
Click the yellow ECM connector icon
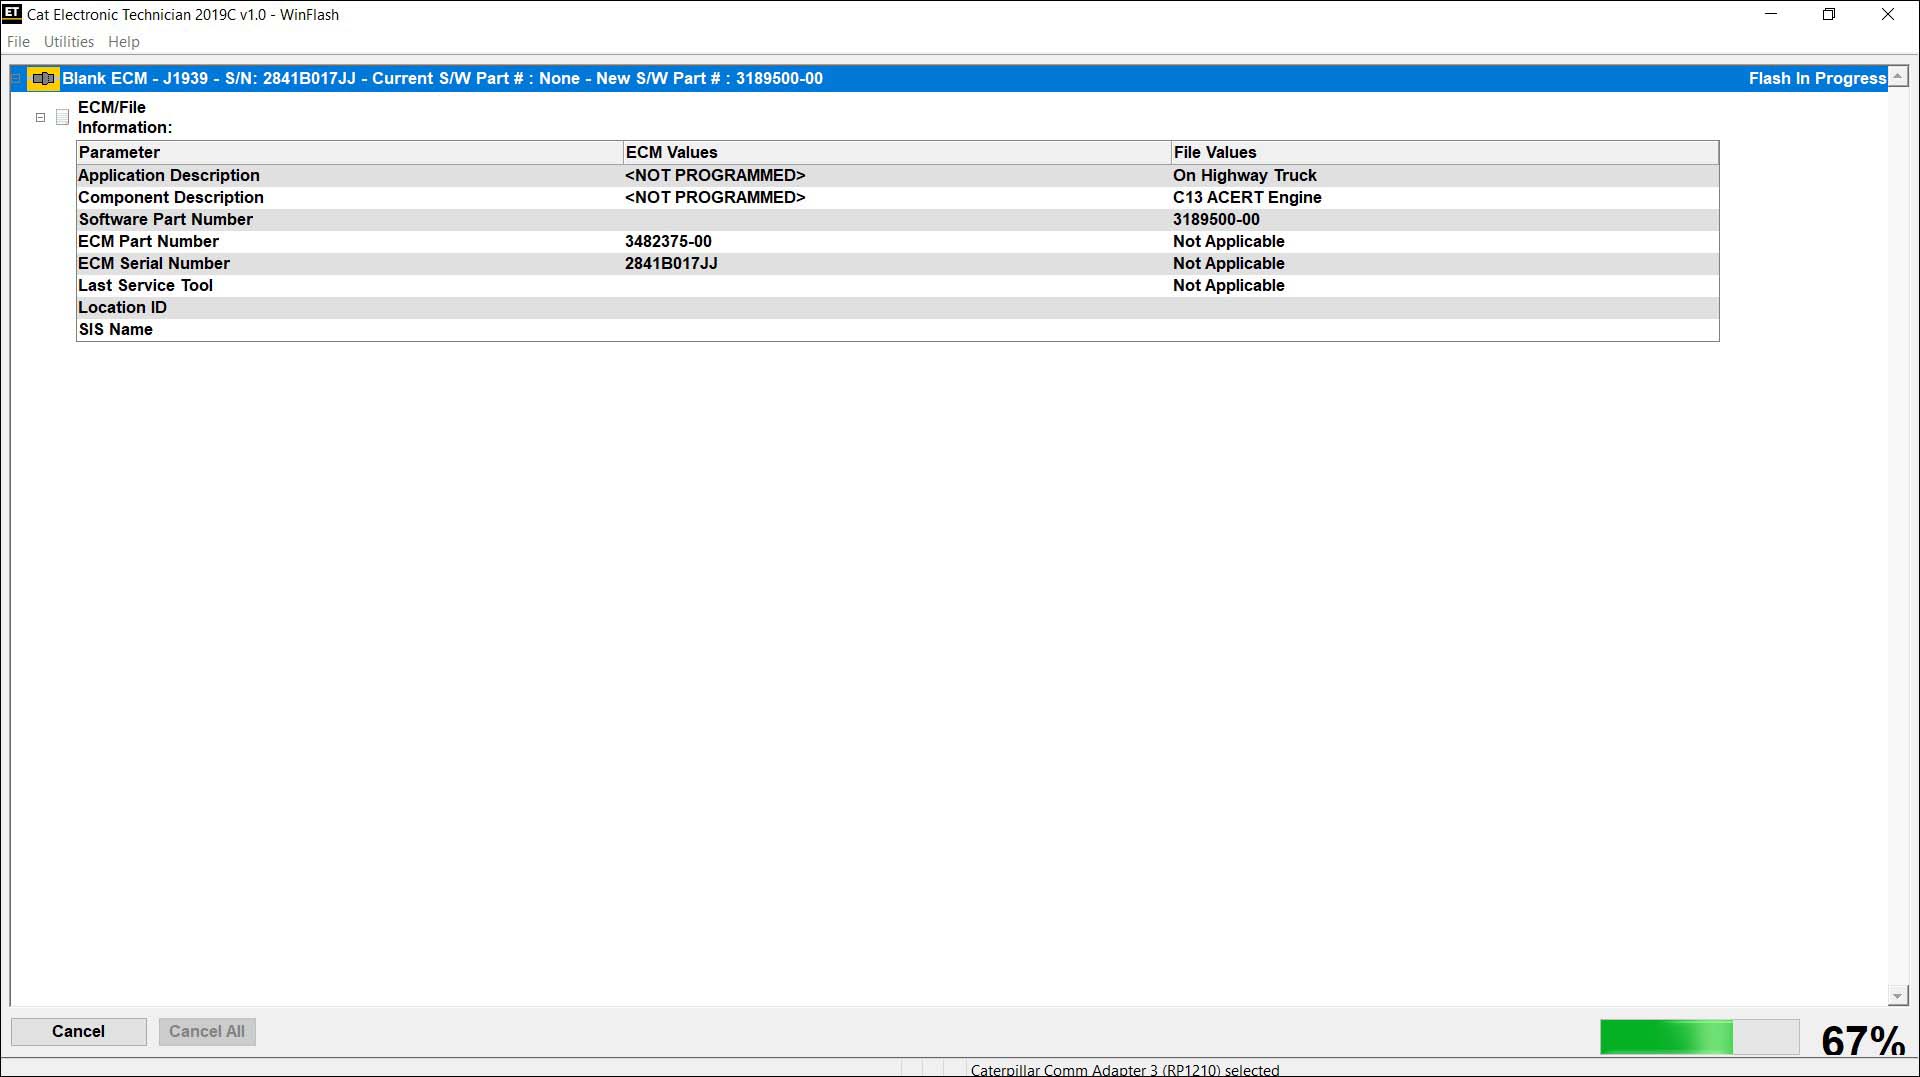pyautogui.click(x=43, y=77)
